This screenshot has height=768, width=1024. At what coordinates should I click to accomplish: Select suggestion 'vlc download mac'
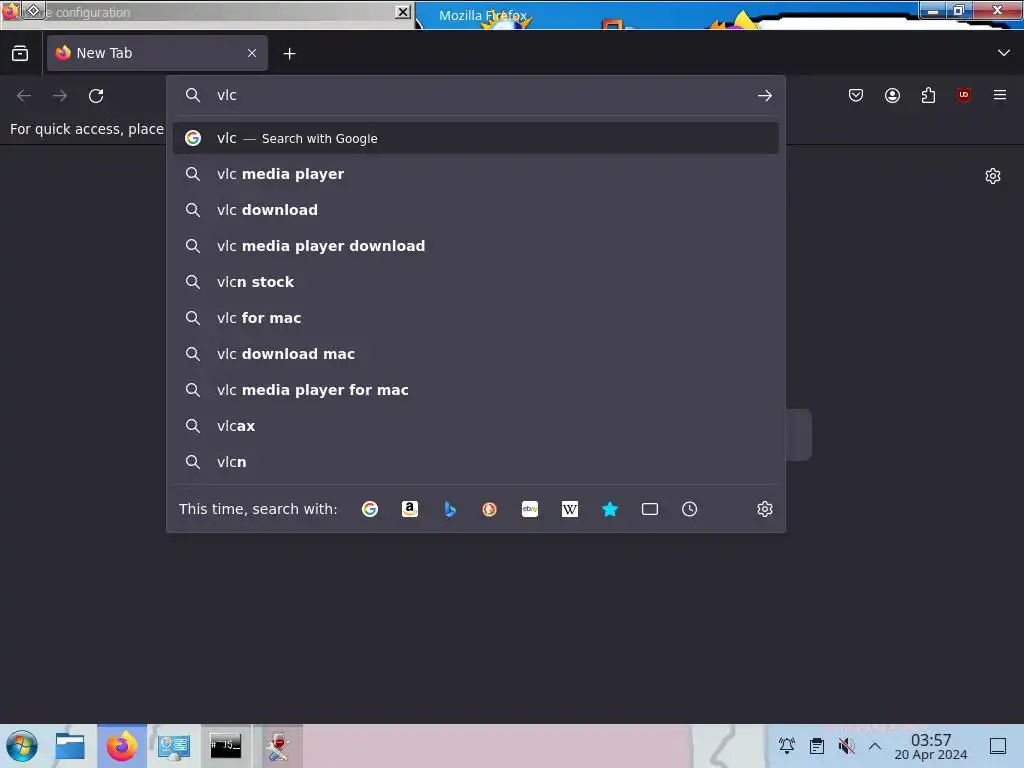click(x=475, y=353)
